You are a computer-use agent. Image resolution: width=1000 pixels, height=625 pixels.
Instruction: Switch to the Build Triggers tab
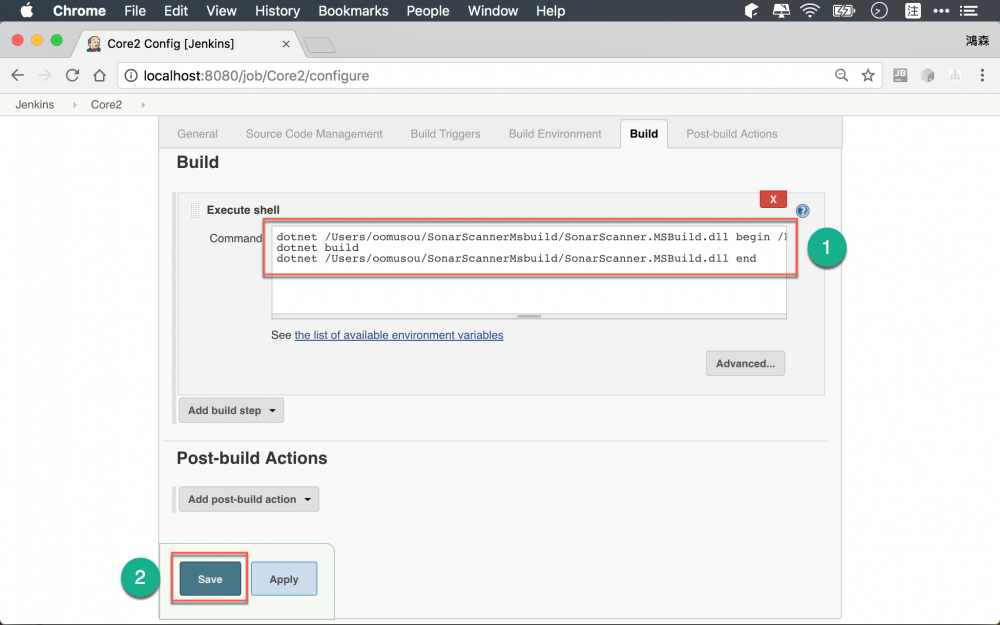coord(444,133)
